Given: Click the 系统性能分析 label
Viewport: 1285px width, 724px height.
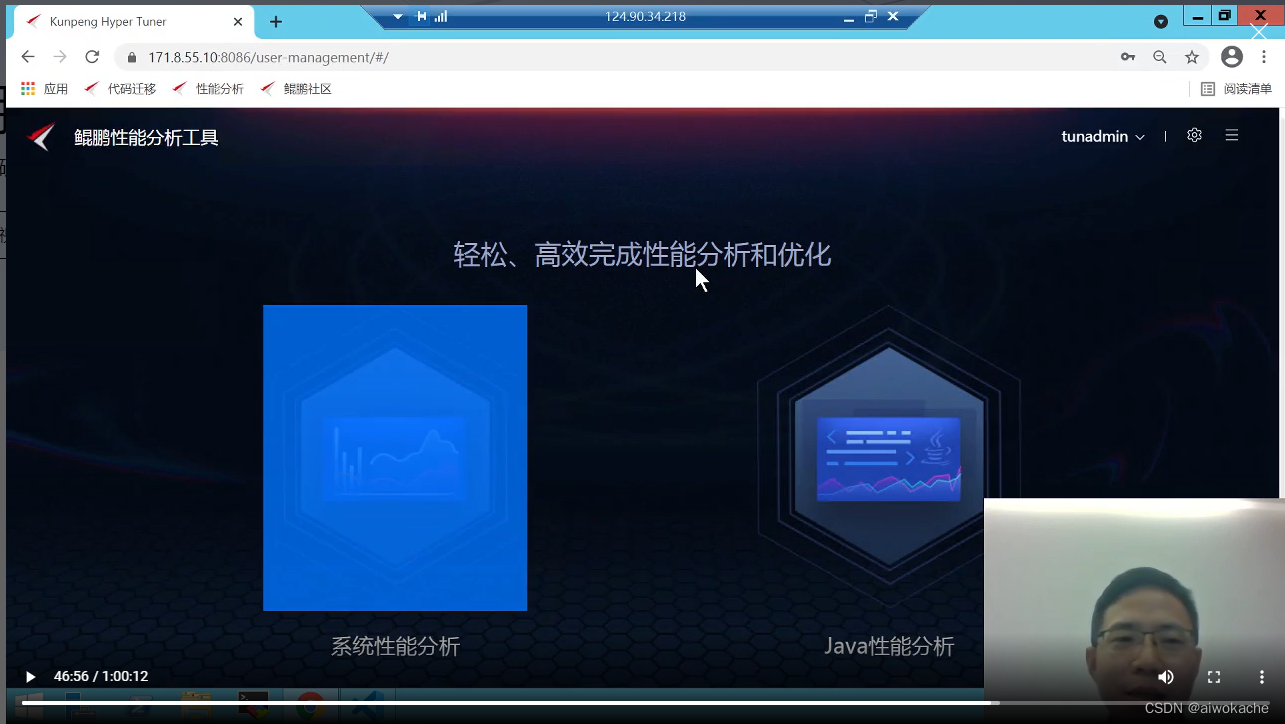Looking at the screenshot, I should pos(396,647).
